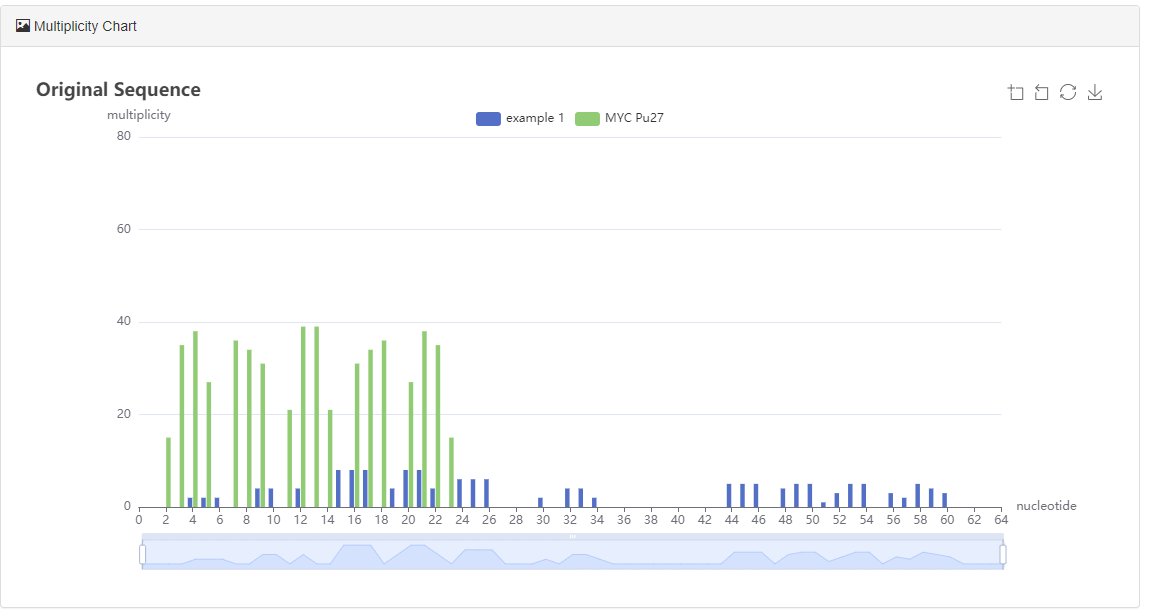Click the image icon beside Multiplicity Chart
The width and height of the screenshot is (1152, 616).
click(22, 24)
